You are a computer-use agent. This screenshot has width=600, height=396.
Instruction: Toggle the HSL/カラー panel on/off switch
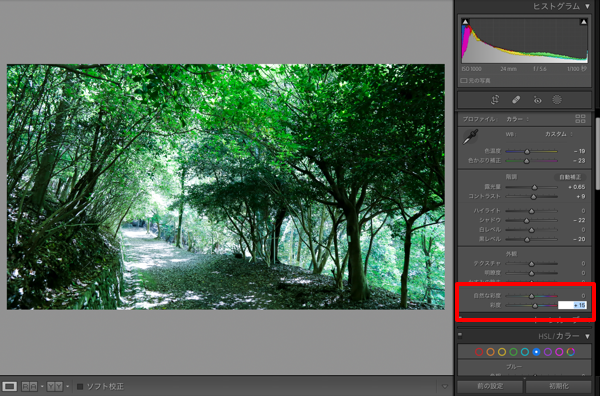pyautogui.click(x=460, y=336)
